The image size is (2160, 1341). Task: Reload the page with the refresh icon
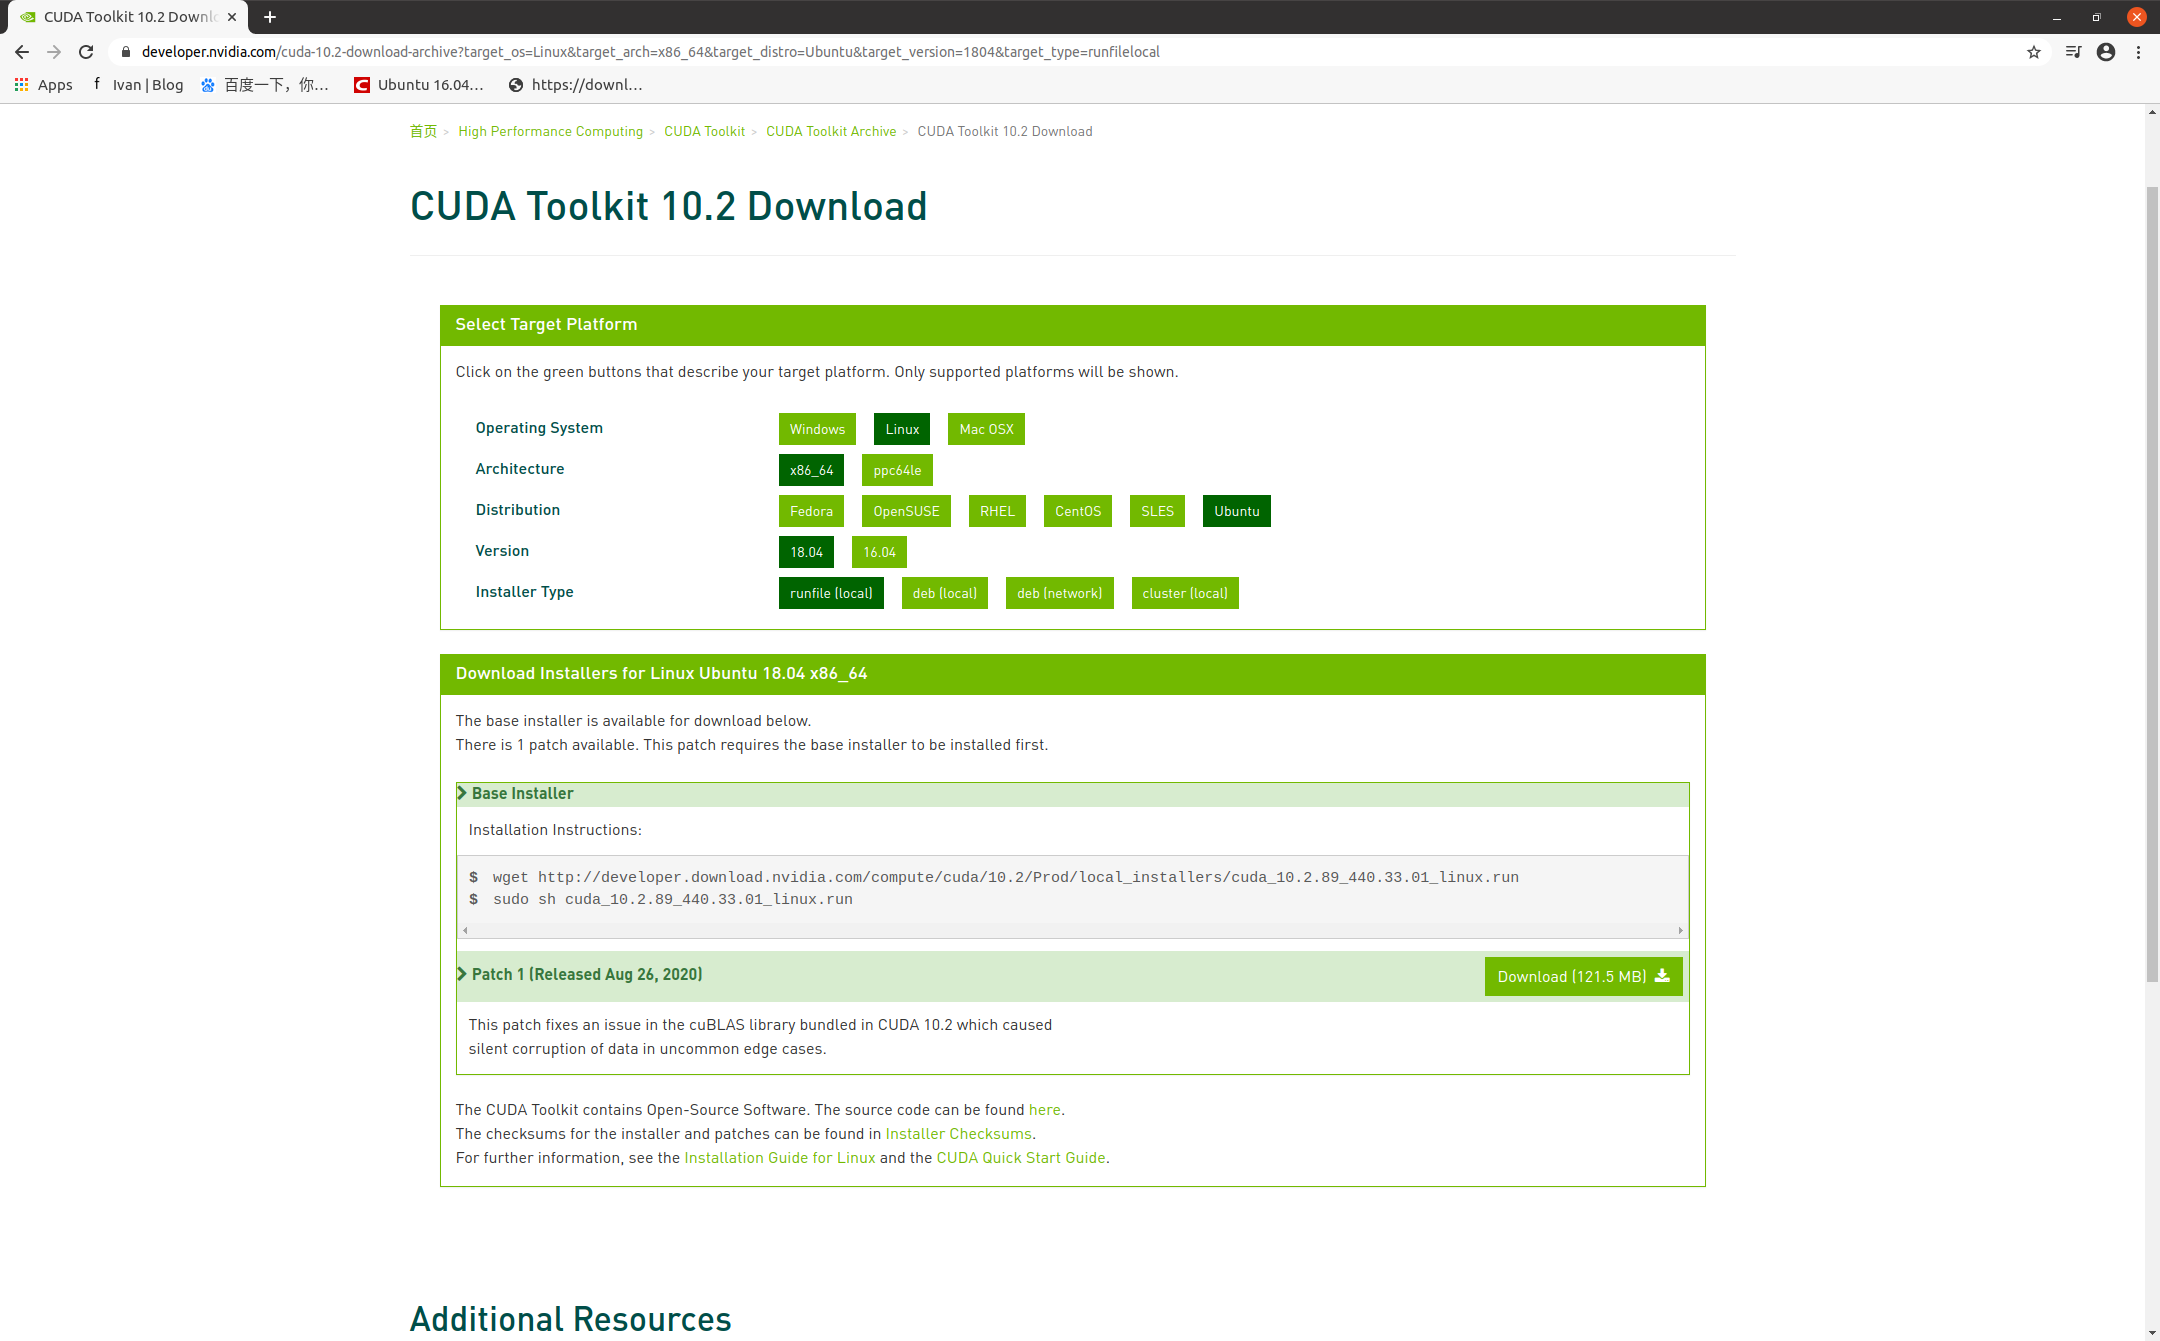86,52
